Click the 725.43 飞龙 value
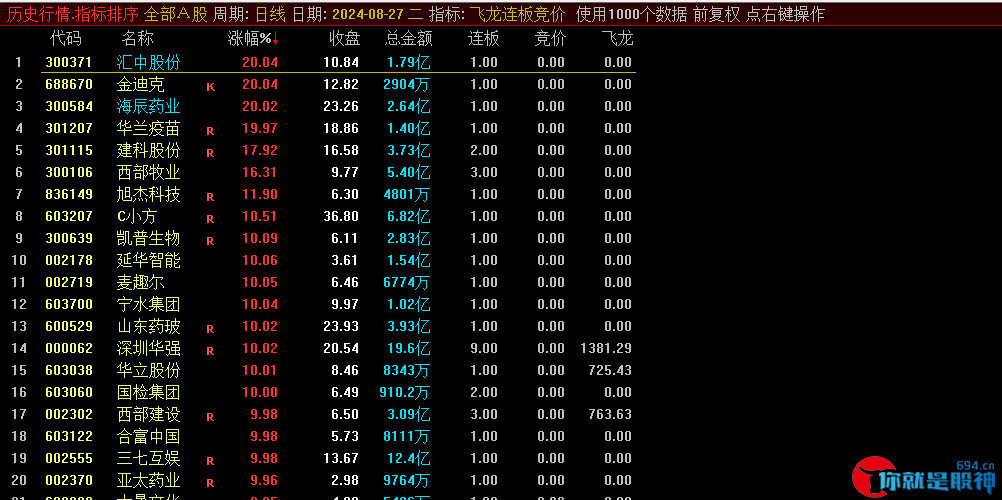Image resolution: width=1002 pixels, height=500 pixels. coord(610,371)
